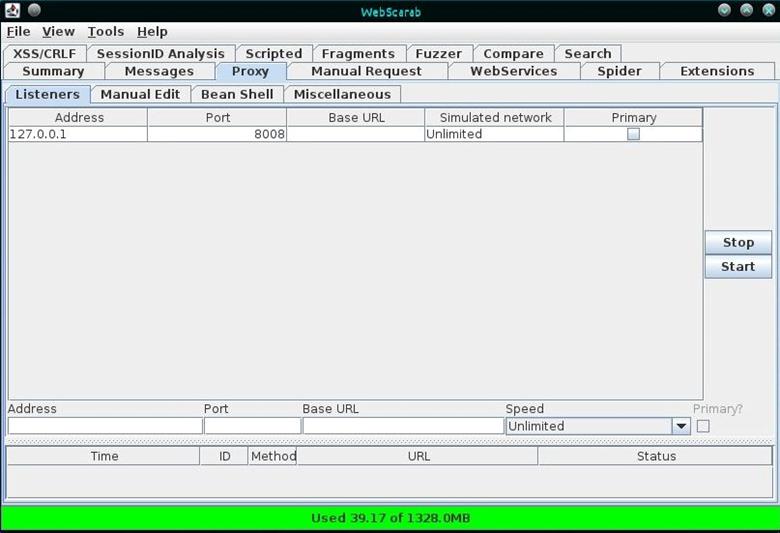Image resolution: width=780 pixels, height=533 pixels.
Task: Toggle the Primary? checkbox beside Speed
Action: click(703, 426)
